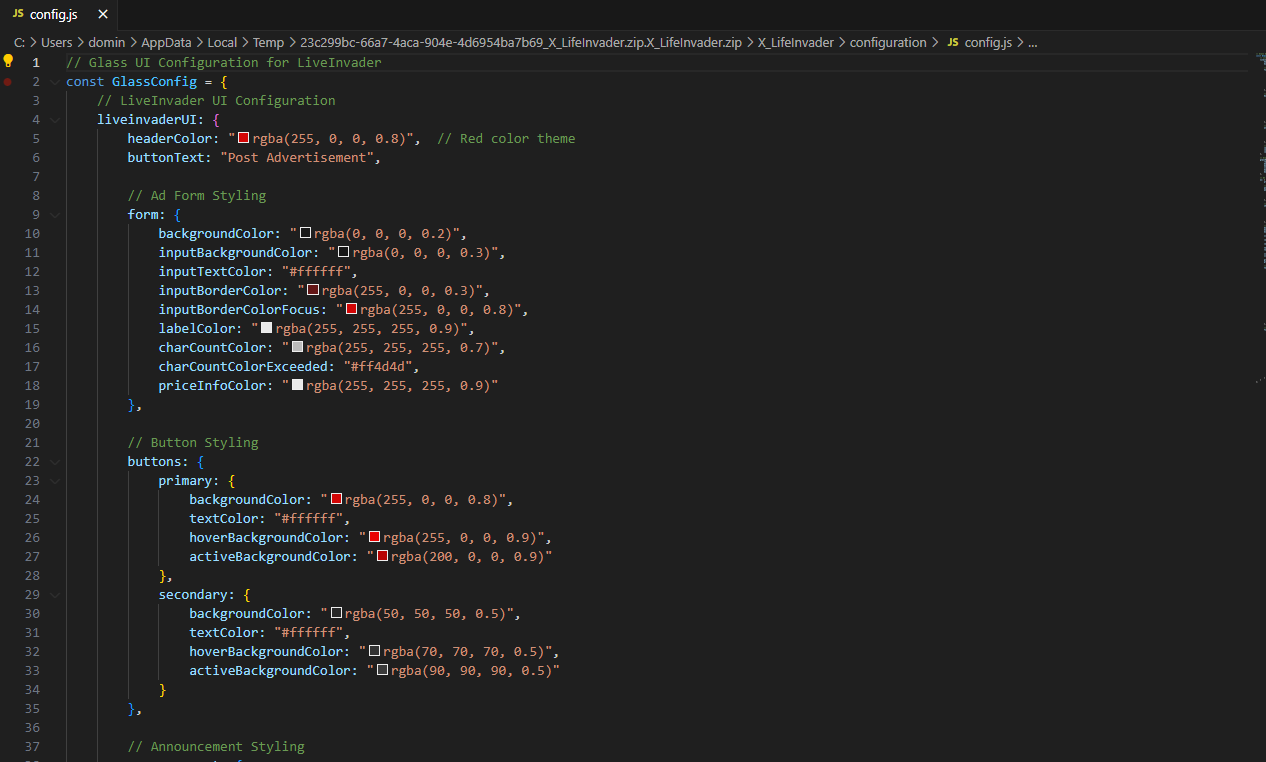Open the primary backgroundColor swatch on line 24
1266x762 pixels.
click(x=336, y=499)
